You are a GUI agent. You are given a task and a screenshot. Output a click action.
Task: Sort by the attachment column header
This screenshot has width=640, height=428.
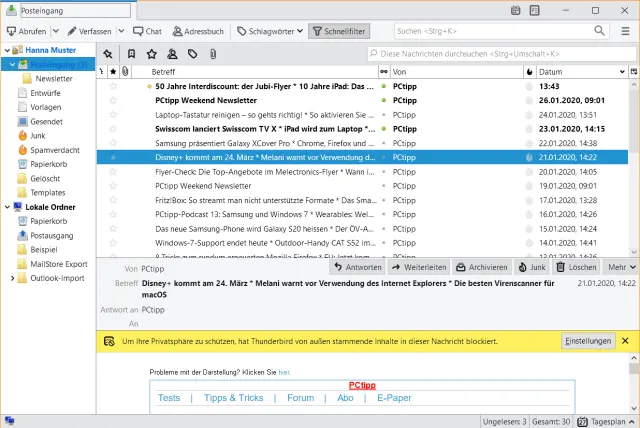[125, 72]
